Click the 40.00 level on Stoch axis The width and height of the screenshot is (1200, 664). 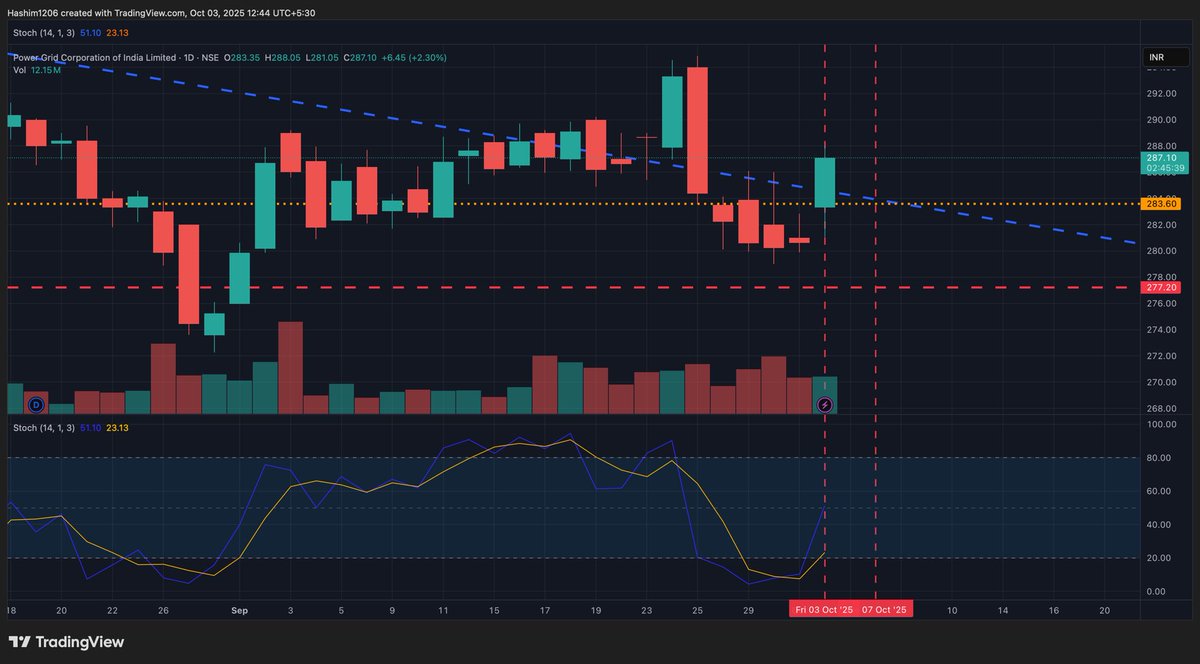pyautogui.click(x=1161, y=524)
